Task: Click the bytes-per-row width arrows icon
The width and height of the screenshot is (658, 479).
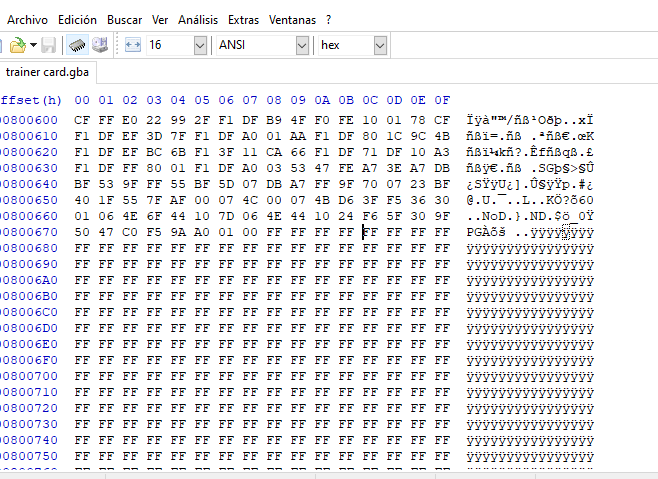Action: [133, 45]
